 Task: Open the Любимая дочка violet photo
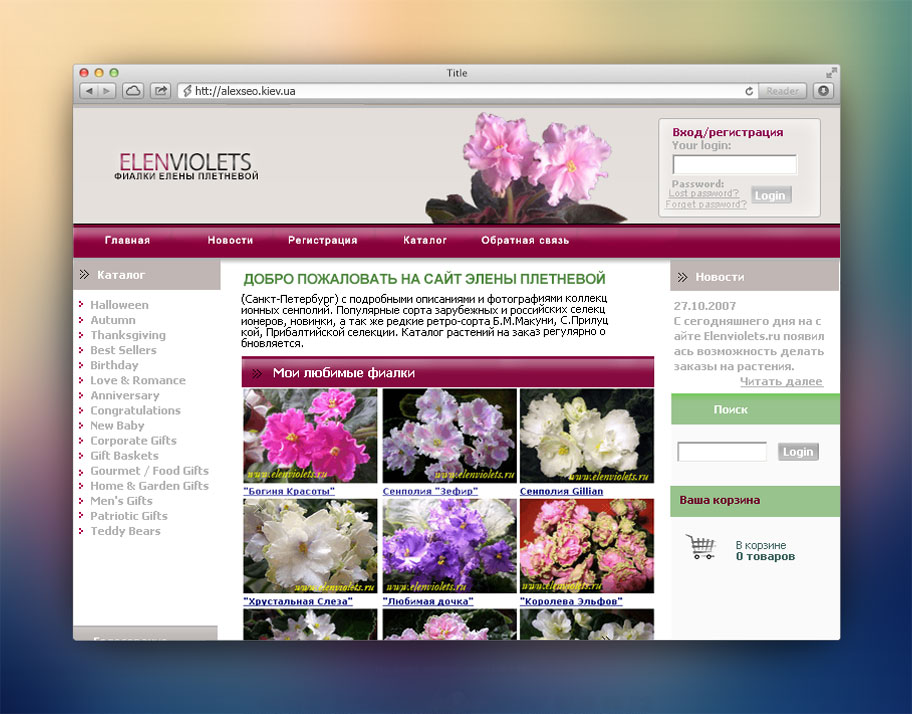coord(449,546)
